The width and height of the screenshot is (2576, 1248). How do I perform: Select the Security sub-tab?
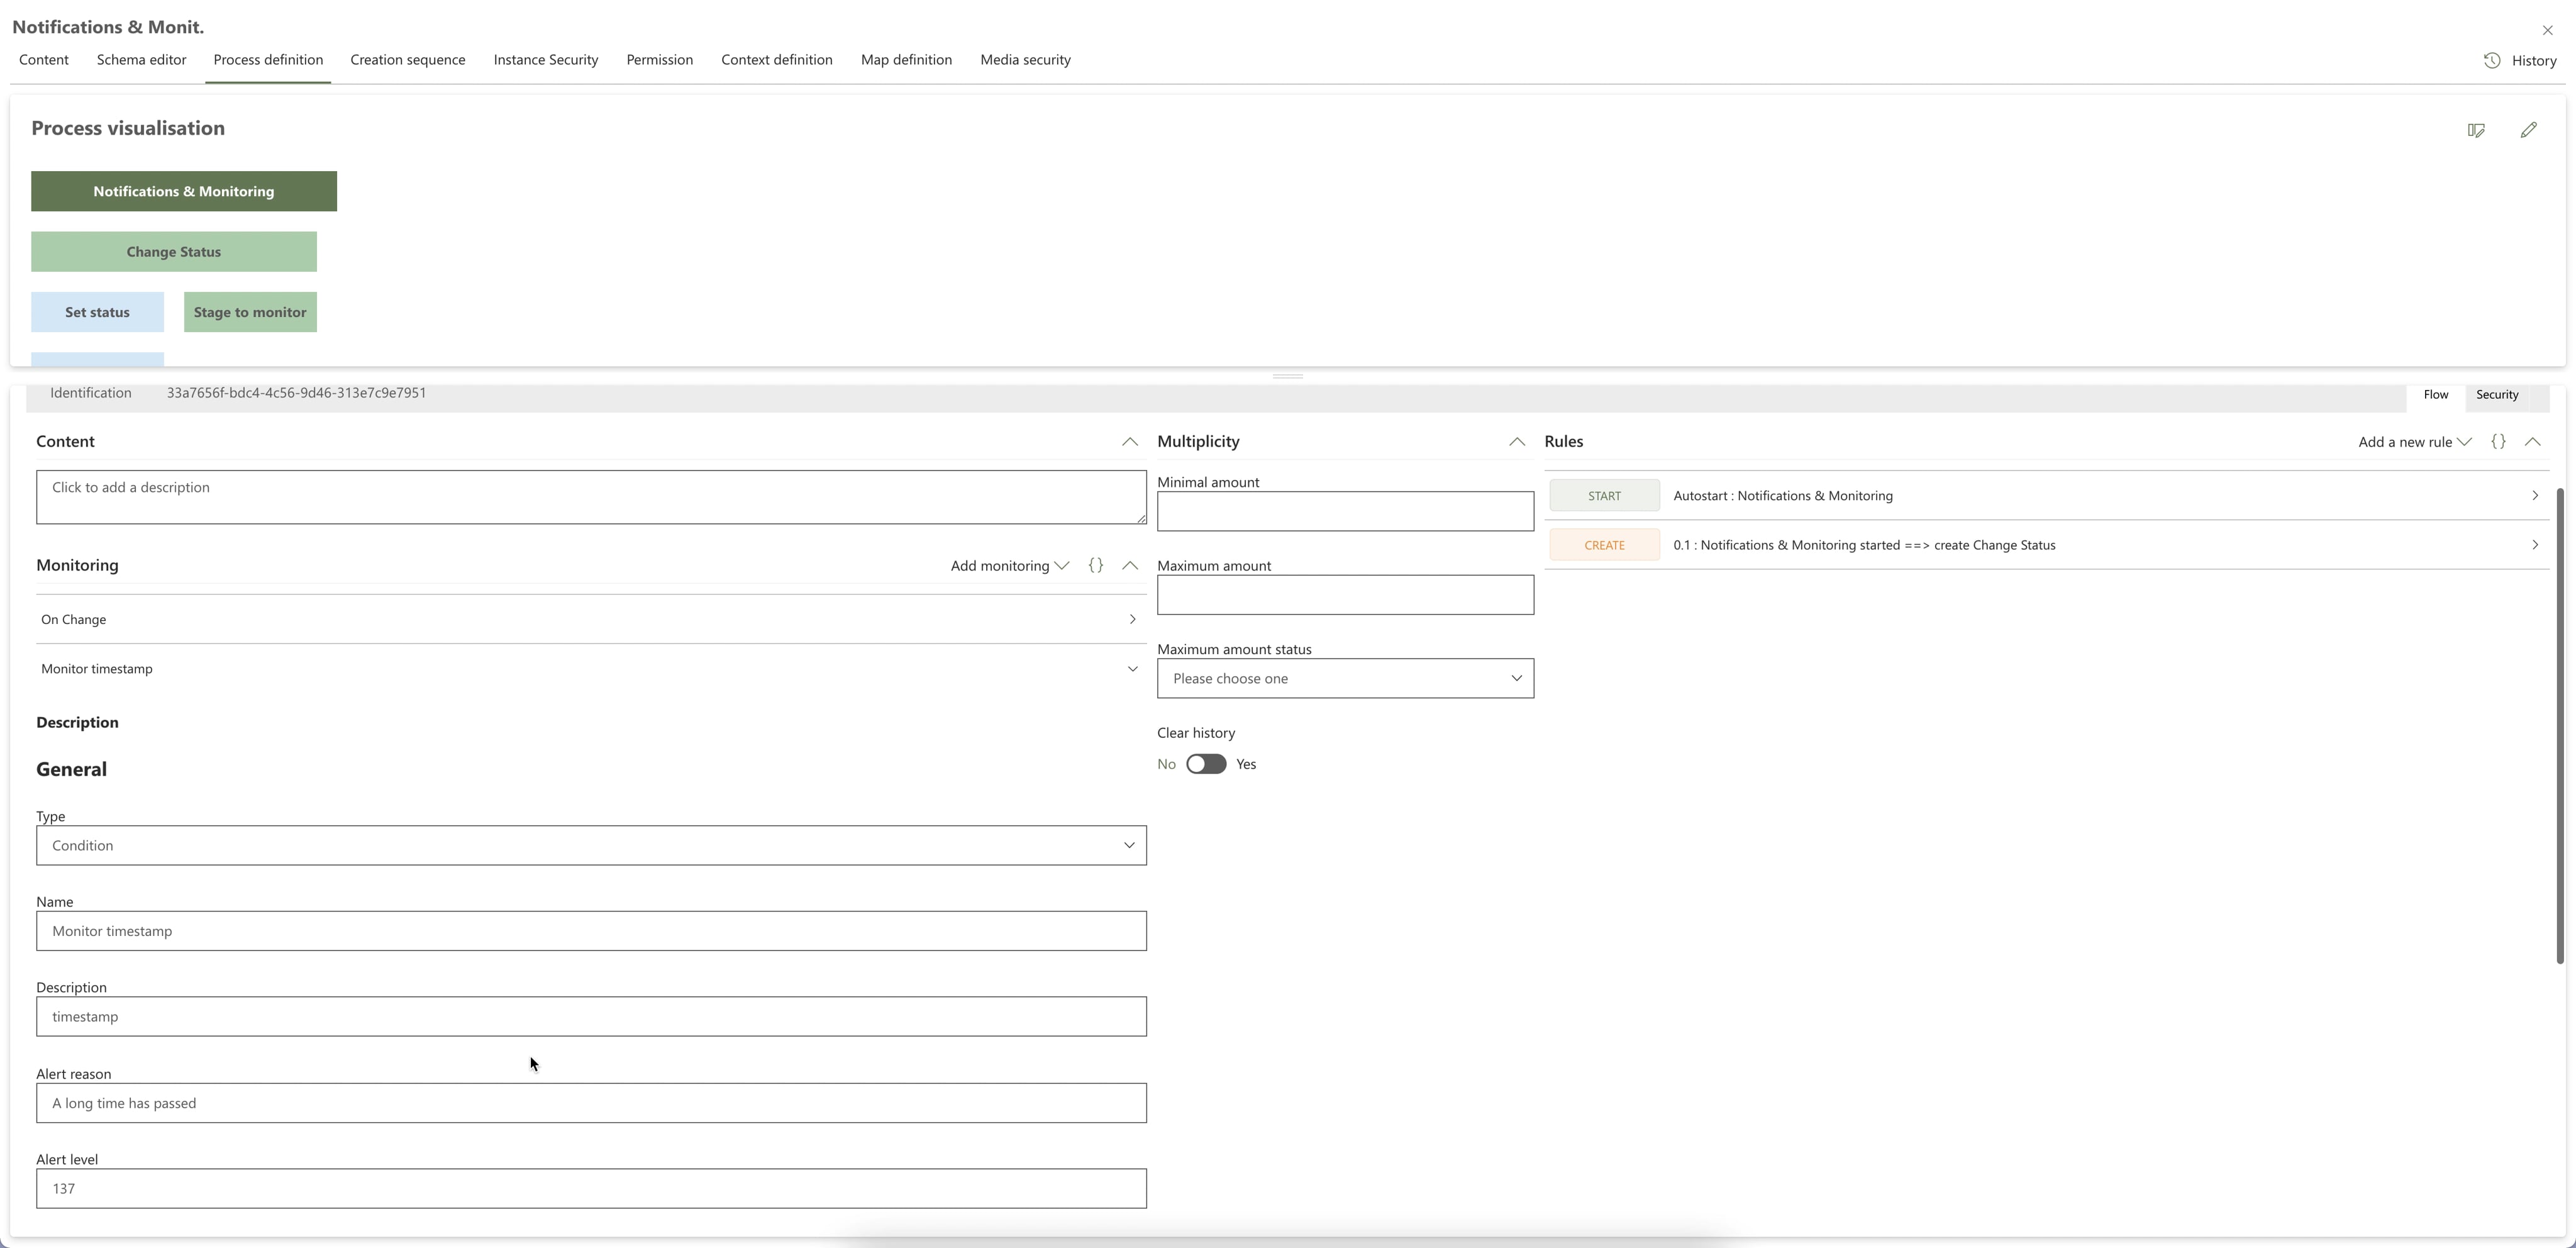[x=2497, y=395]
